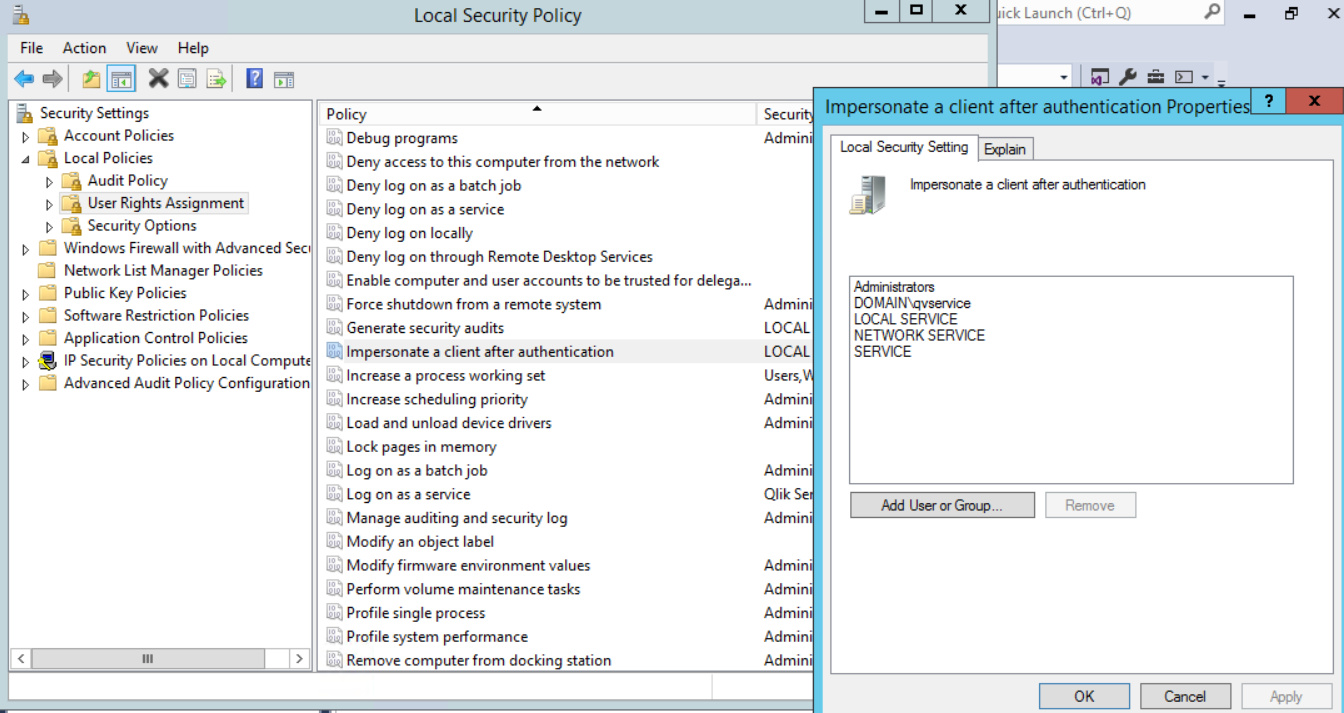Open Properties via the toolbar icon
The width and height of the screenshot is (1344, 713).
(187, 79)
